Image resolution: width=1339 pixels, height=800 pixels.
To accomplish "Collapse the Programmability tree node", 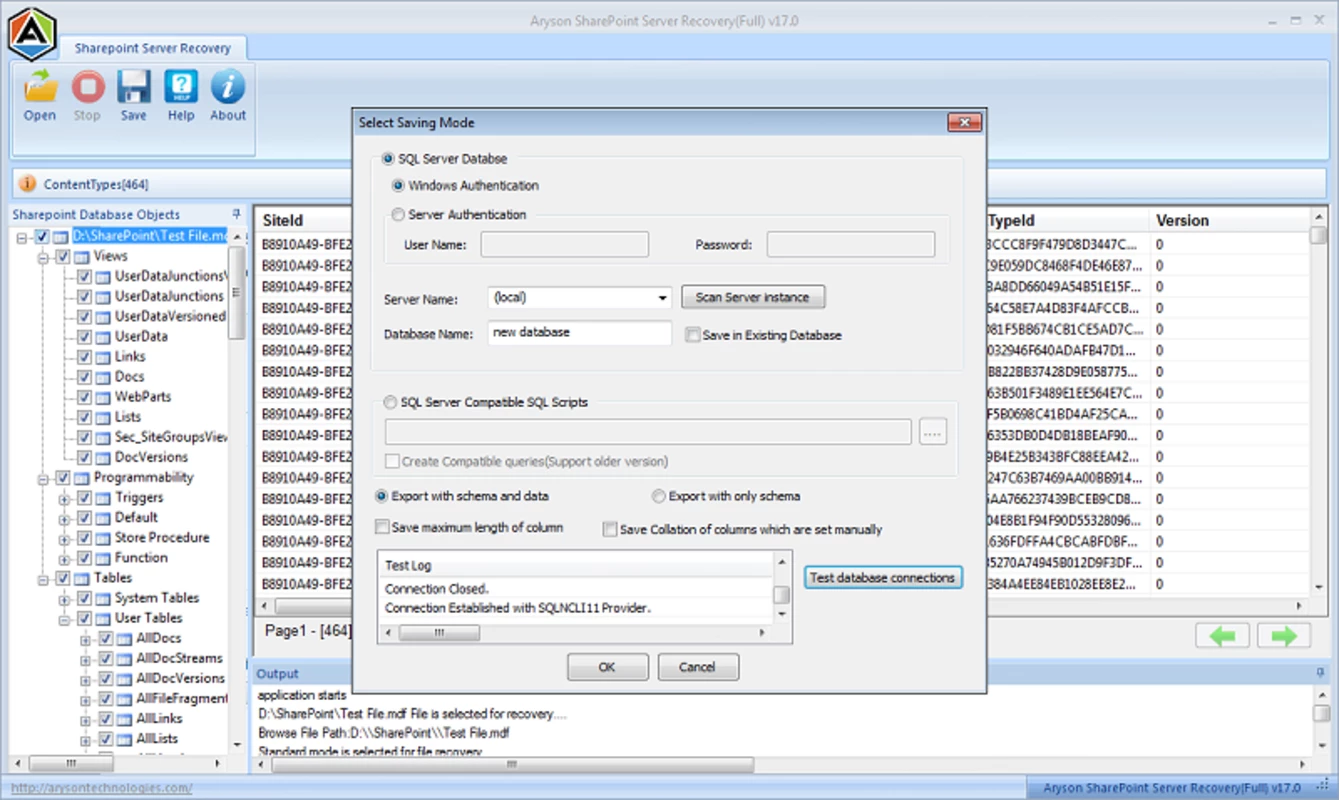I will coord(44,478).
